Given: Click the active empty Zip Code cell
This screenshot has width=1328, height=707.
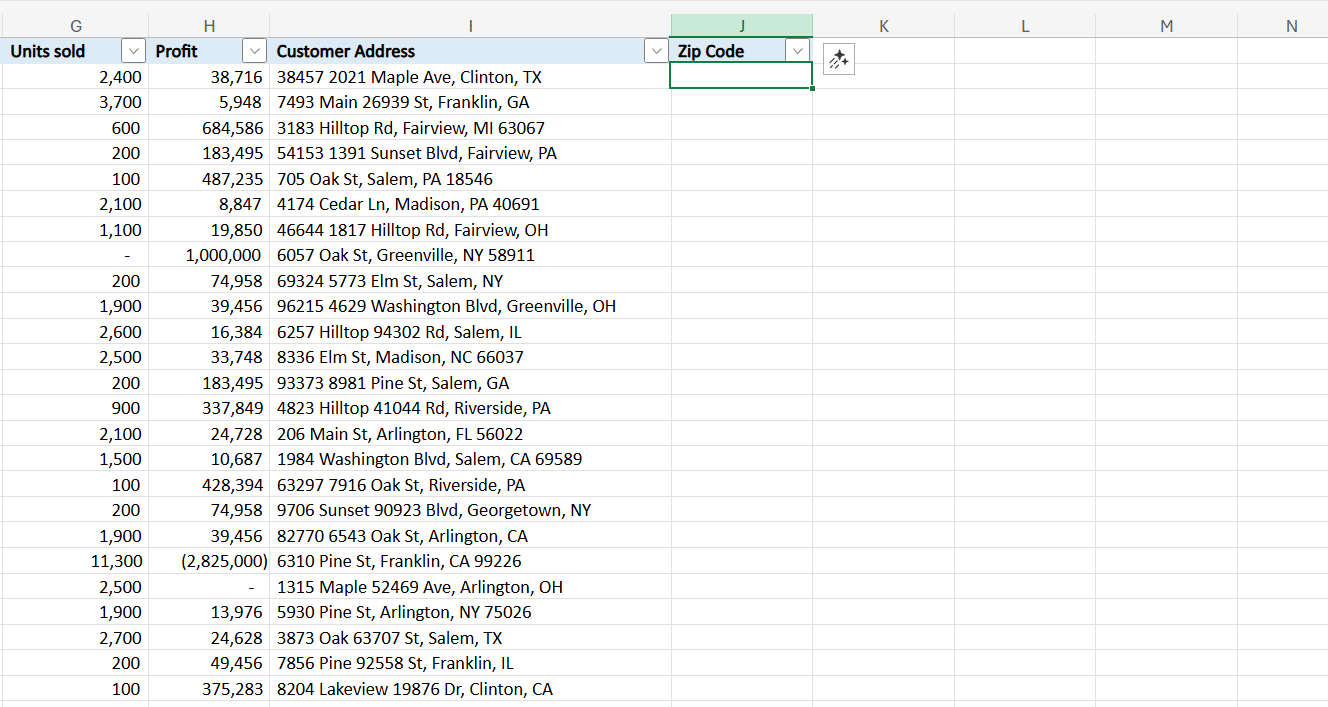Looking at the screenshot, I should (x=741, y=76).
